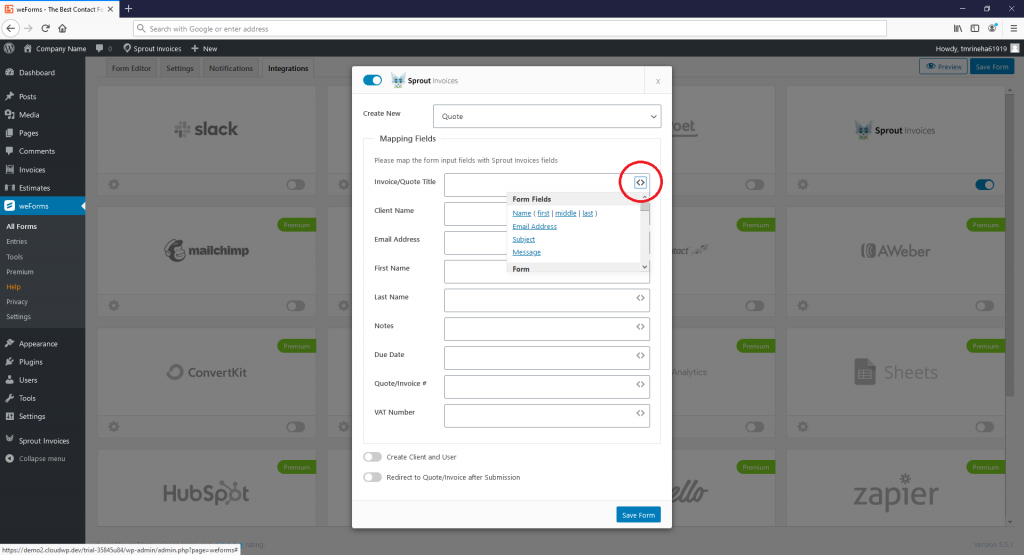Open Slack integration settings gear

pos(114,185)
